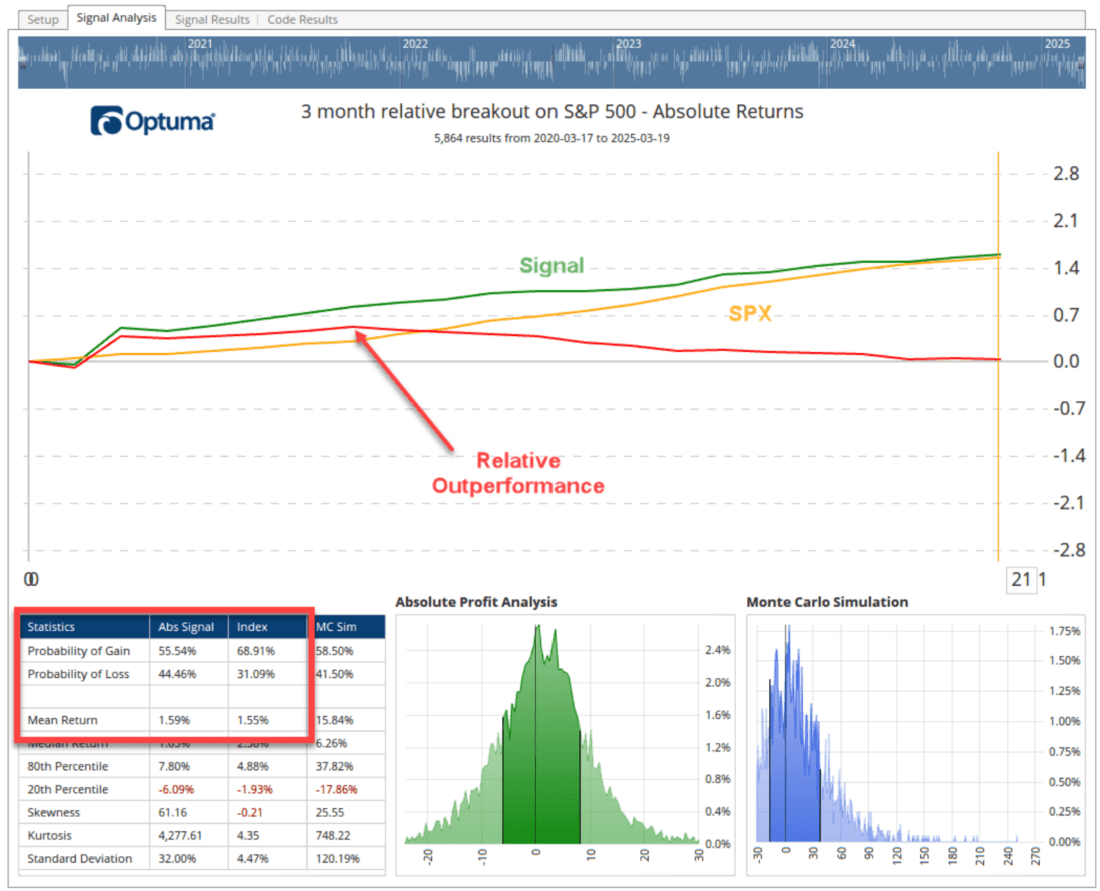Click the 25.55 MC Sim Skewness value
Viewport: 1100px width, 891px height.
pyautogui.click(x=330, y=812)
